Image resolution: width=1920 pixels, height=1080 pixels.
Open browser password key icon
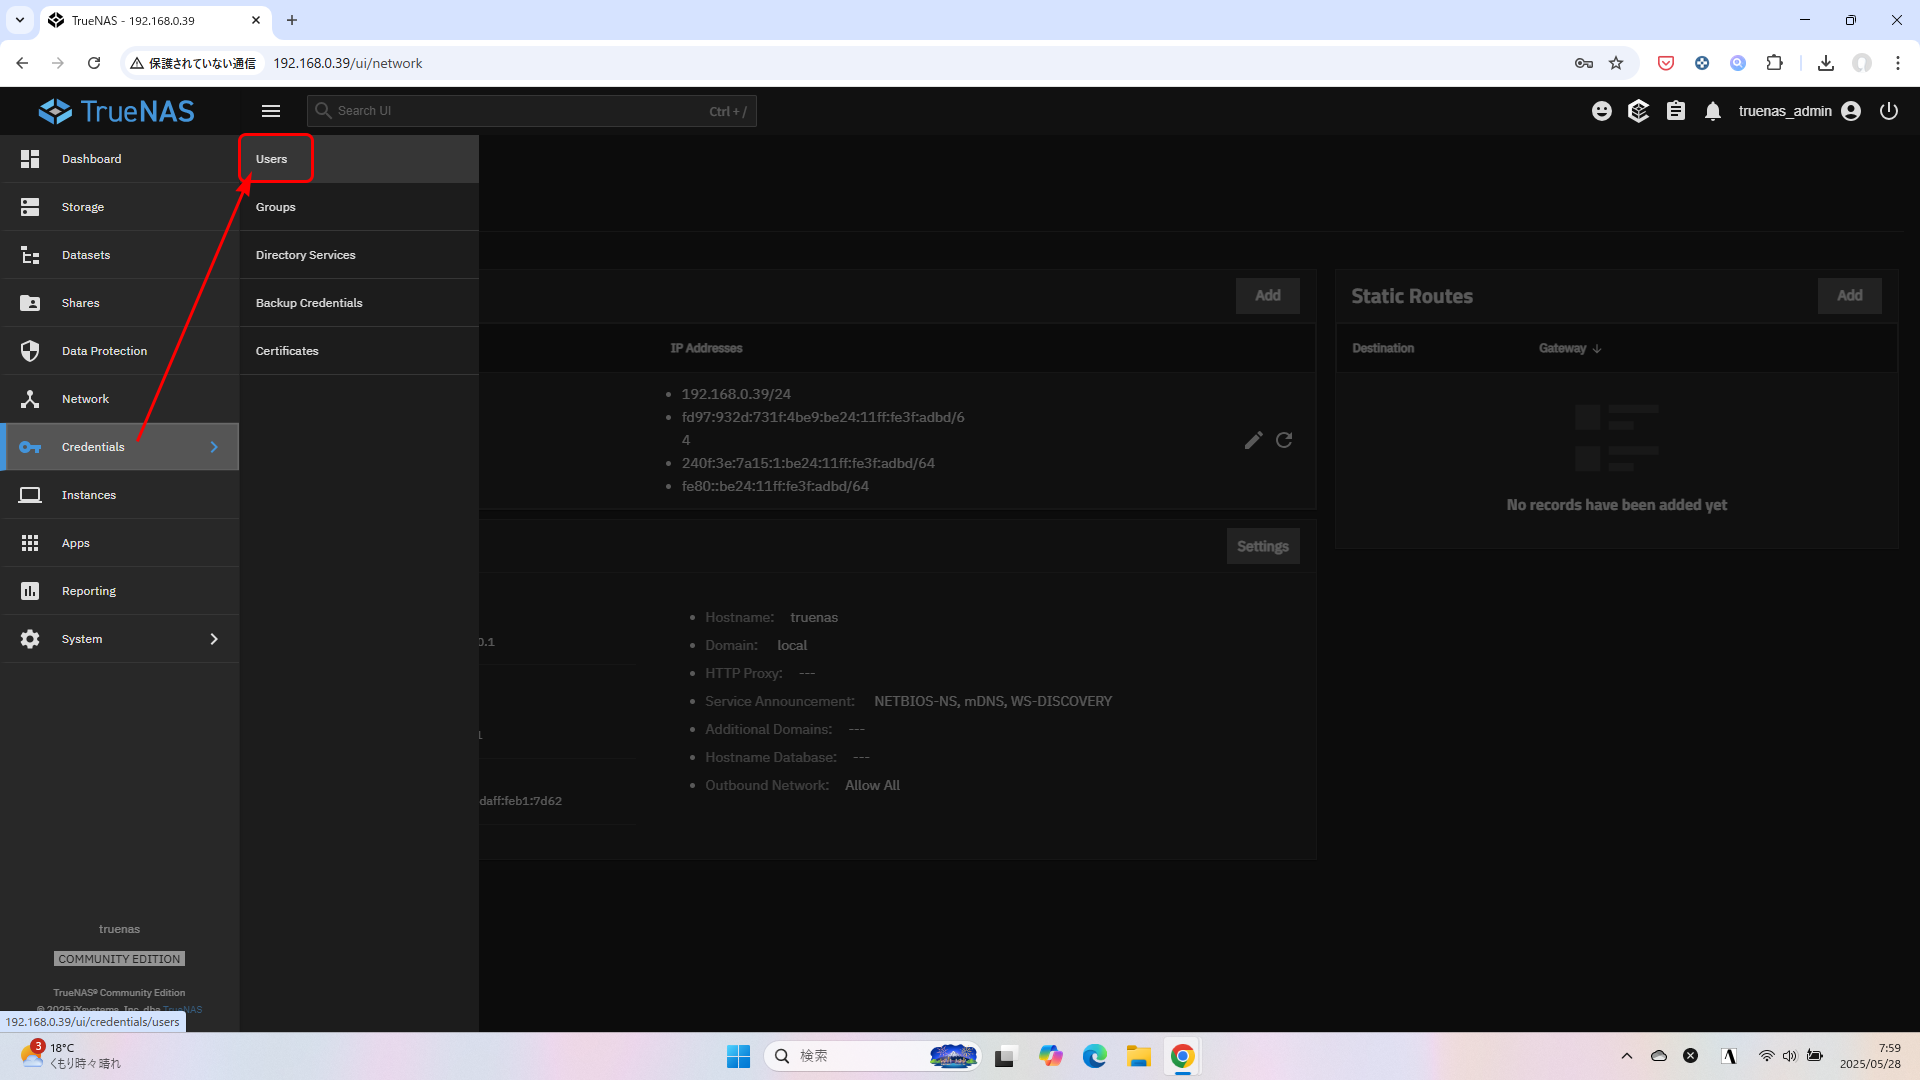coord(1584,63)
